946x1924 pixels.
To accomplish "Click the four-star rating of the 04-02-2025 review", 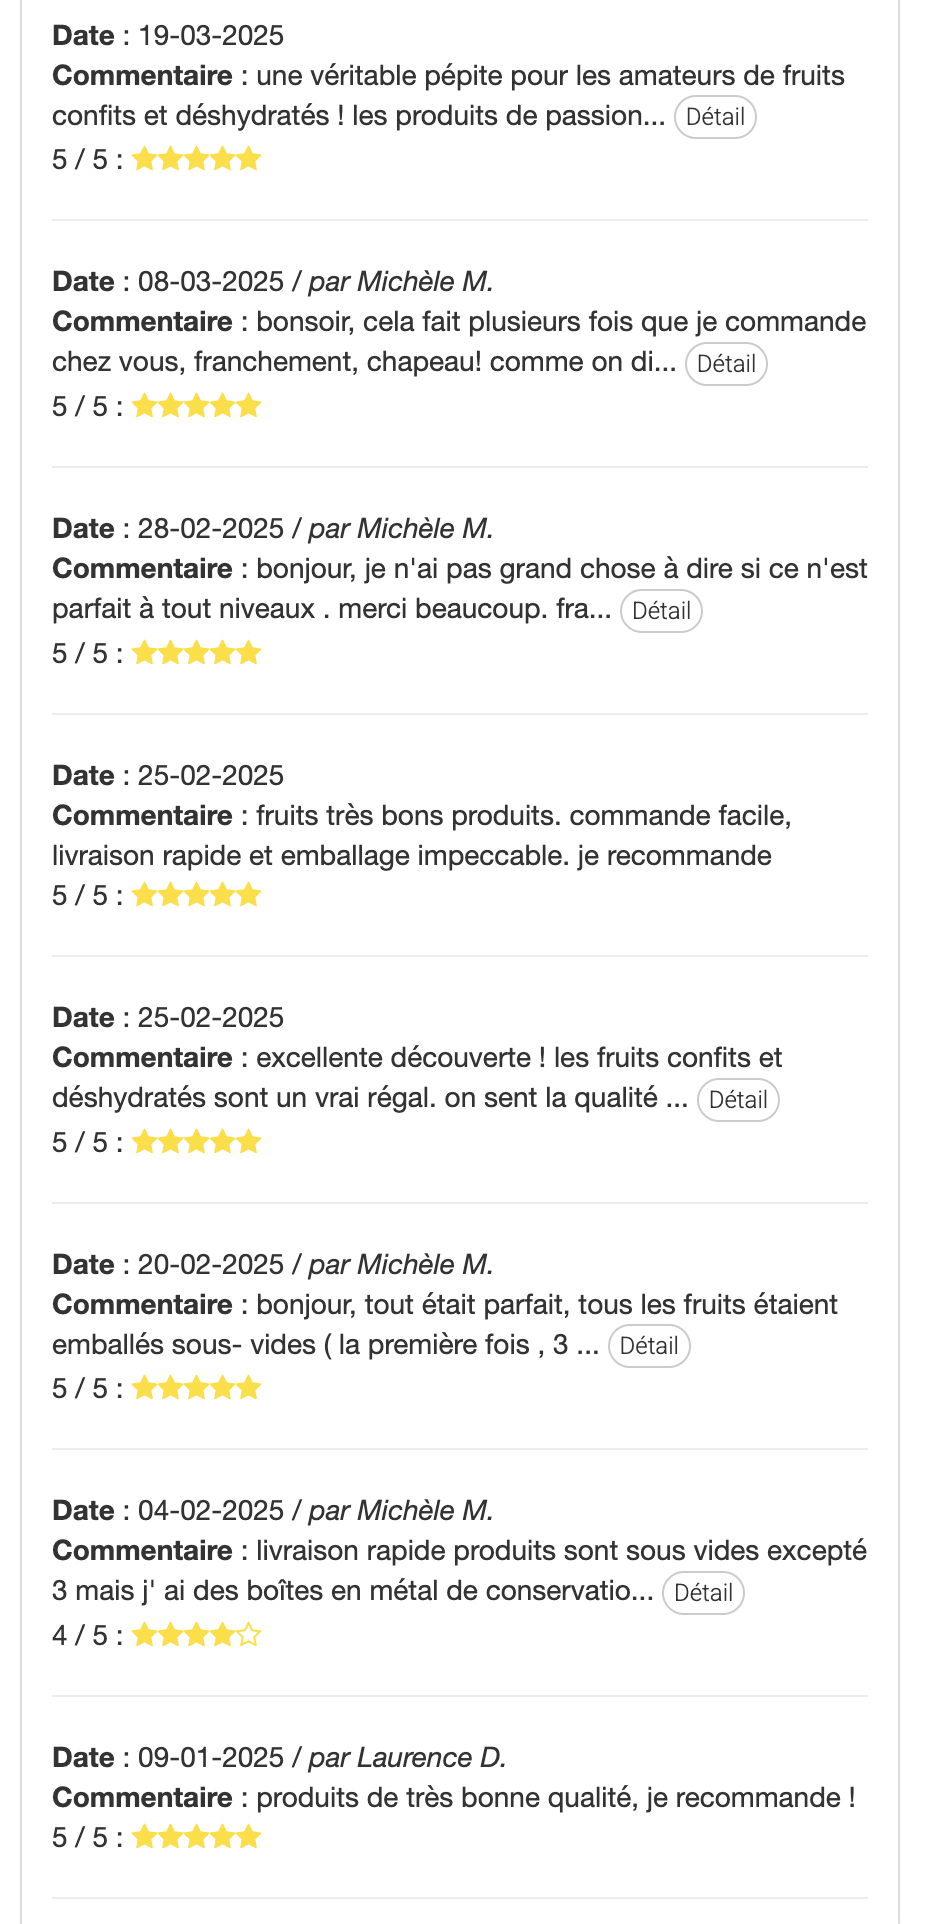I will coord(196,1635).
